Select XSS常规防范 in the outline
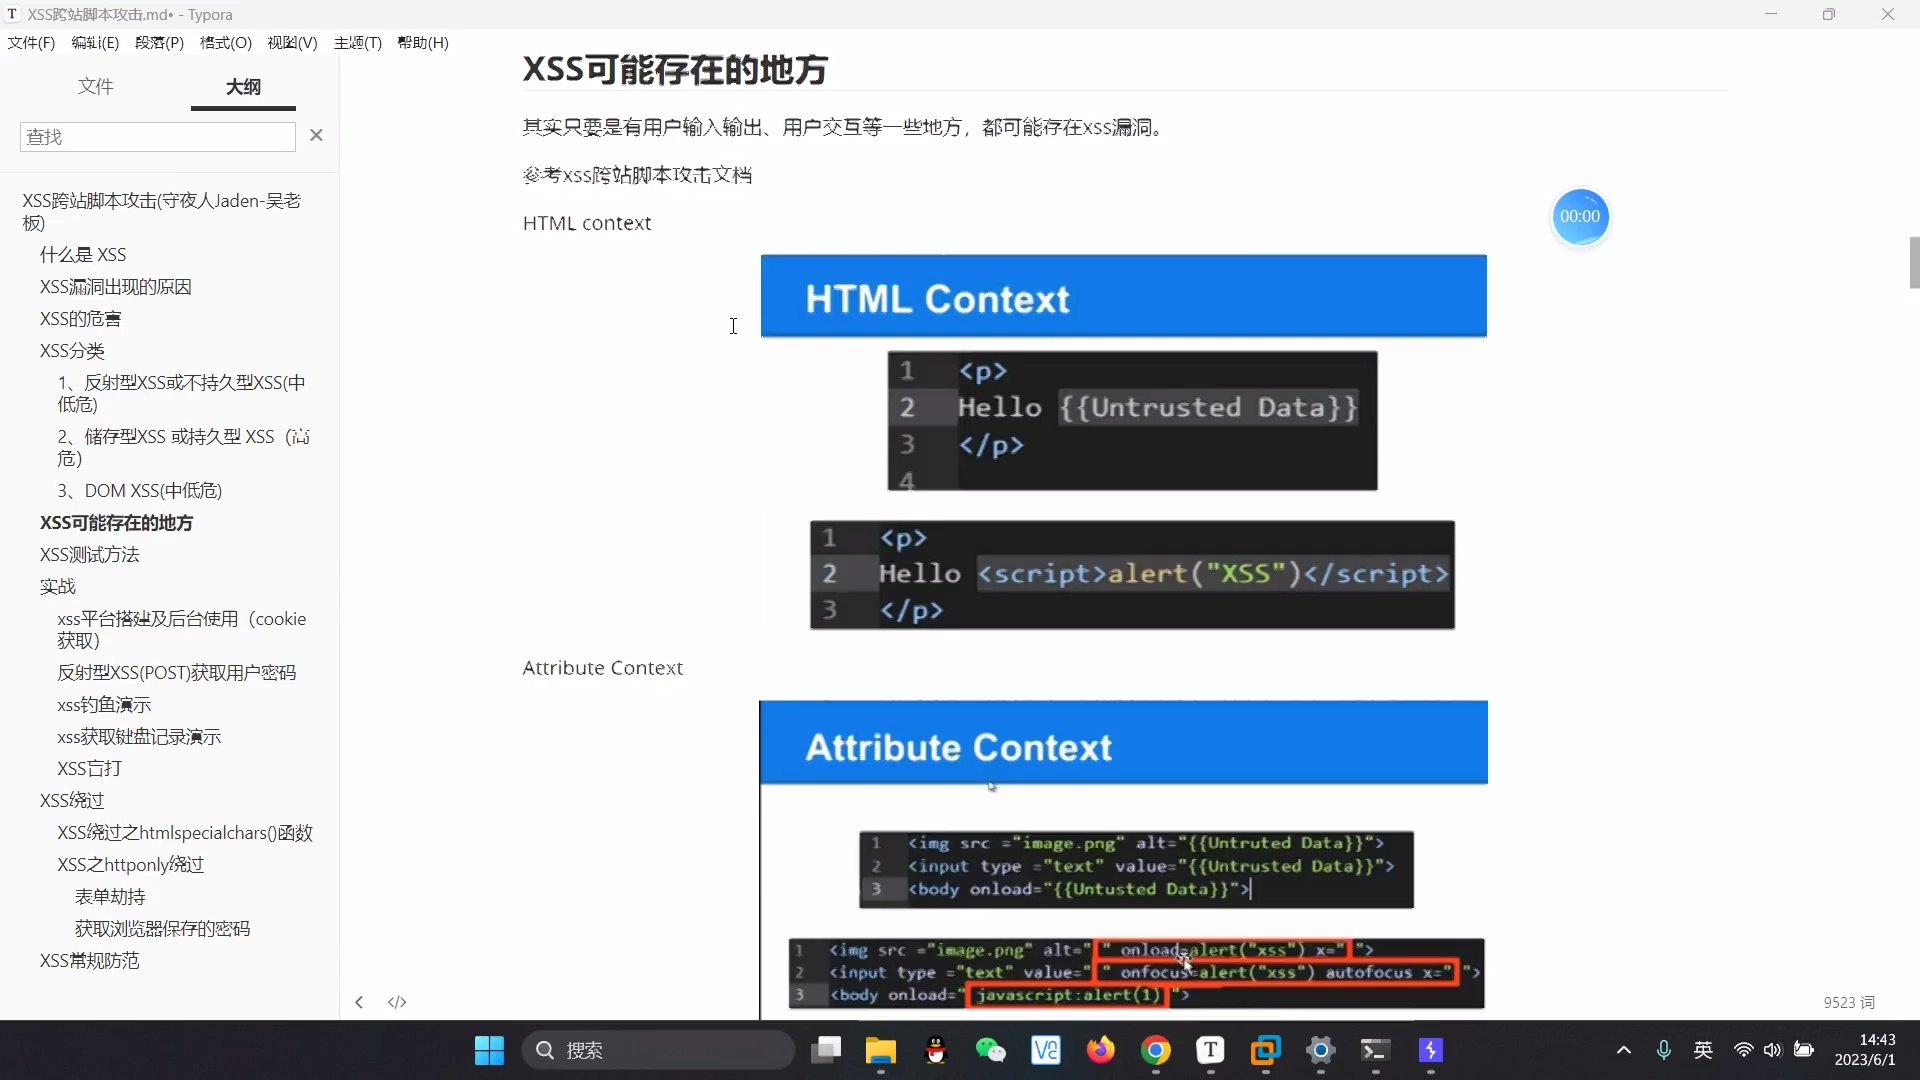Screen dimensions: 1920x1080 coord(88,960)
